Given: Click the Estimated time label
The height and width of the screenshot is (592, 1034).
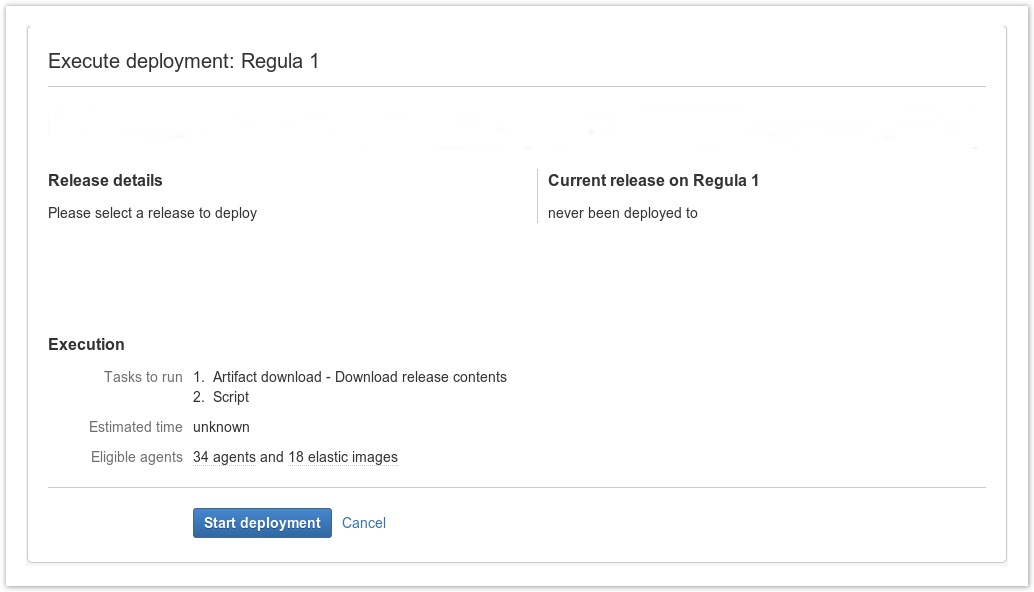Looking at the screenshot, I should (135, 427).
